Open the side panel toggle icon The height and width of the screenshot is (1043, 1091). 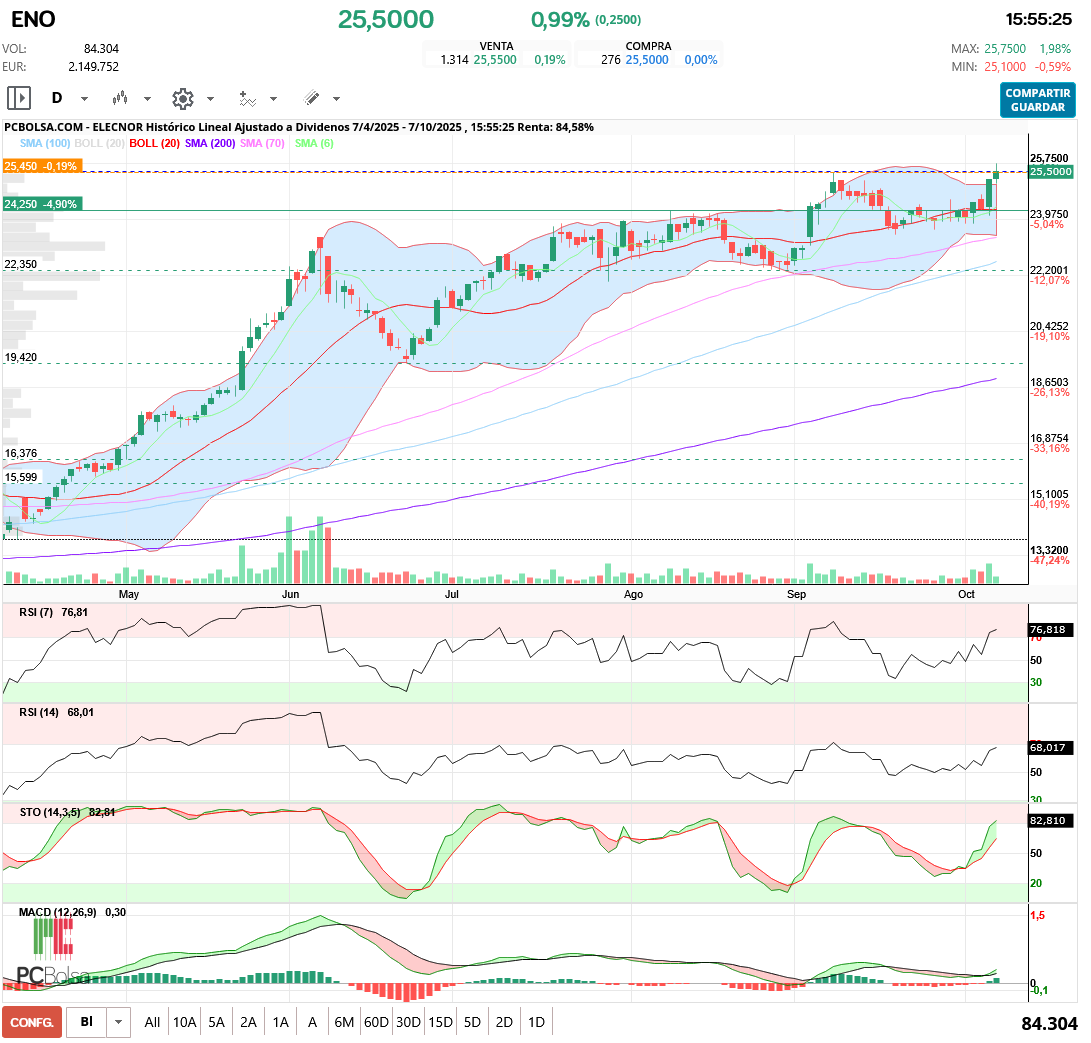19,98
